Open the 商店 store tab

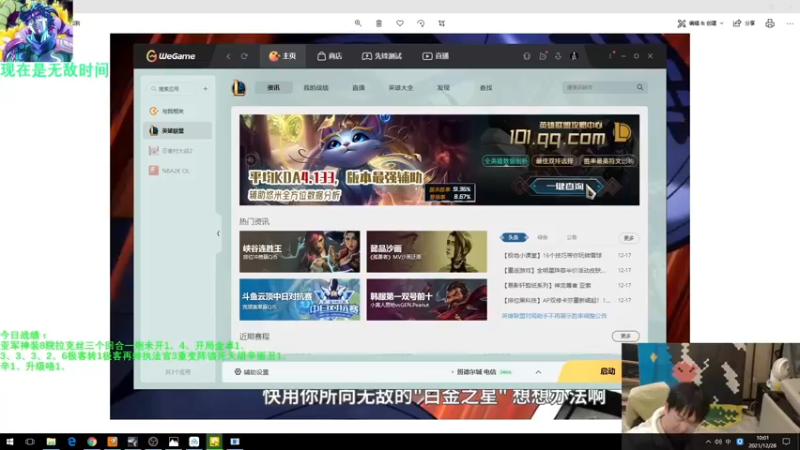coord(330,56)
